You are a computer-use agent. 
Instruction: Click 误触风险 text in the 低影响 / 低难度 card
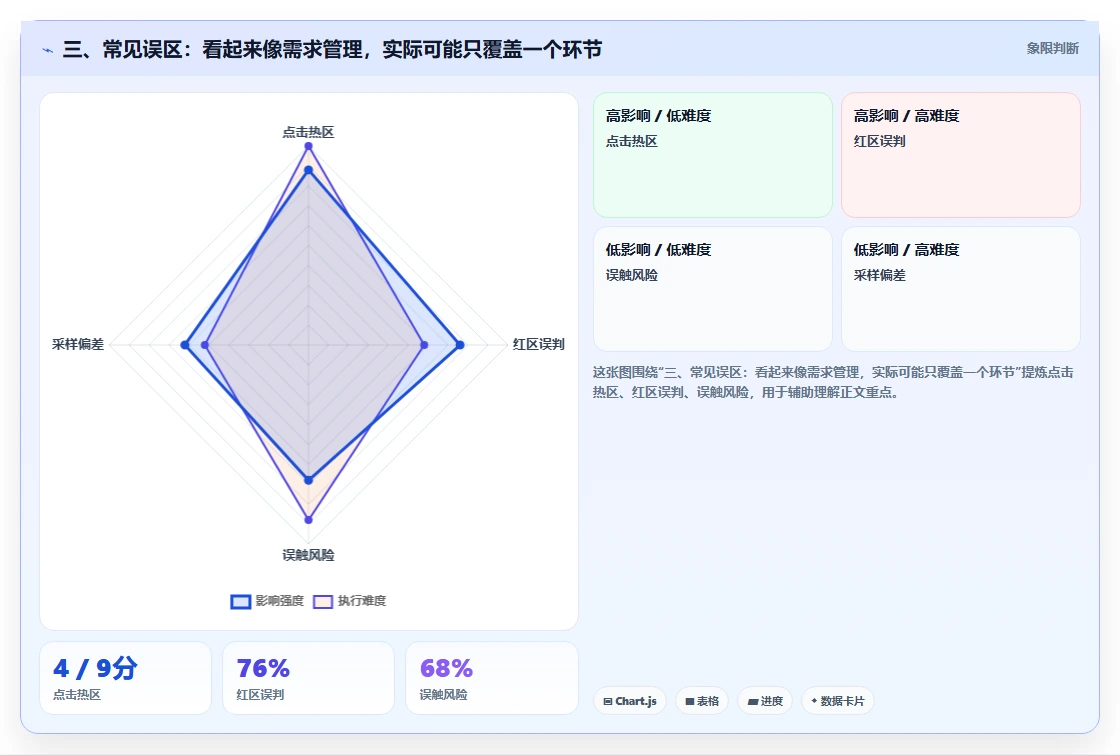click(x=631, y=275)
